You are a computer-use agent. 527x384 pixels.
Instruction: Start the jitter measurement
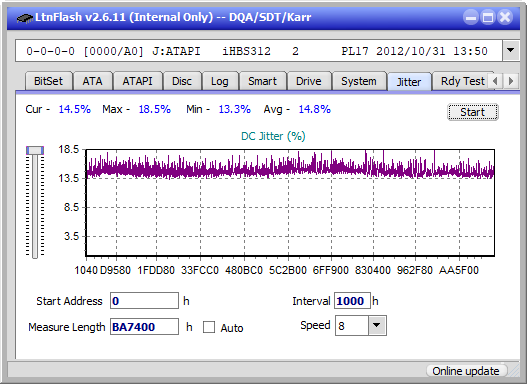(473, 112)
